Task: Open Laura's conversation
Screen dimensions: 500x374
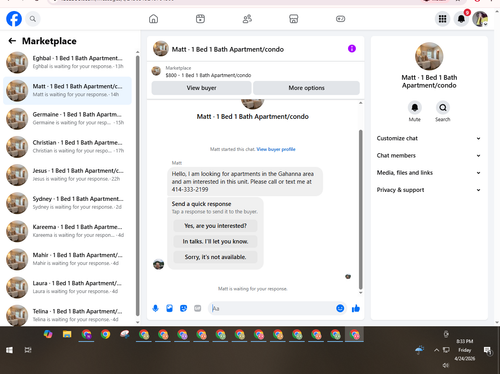Action: 67,287
